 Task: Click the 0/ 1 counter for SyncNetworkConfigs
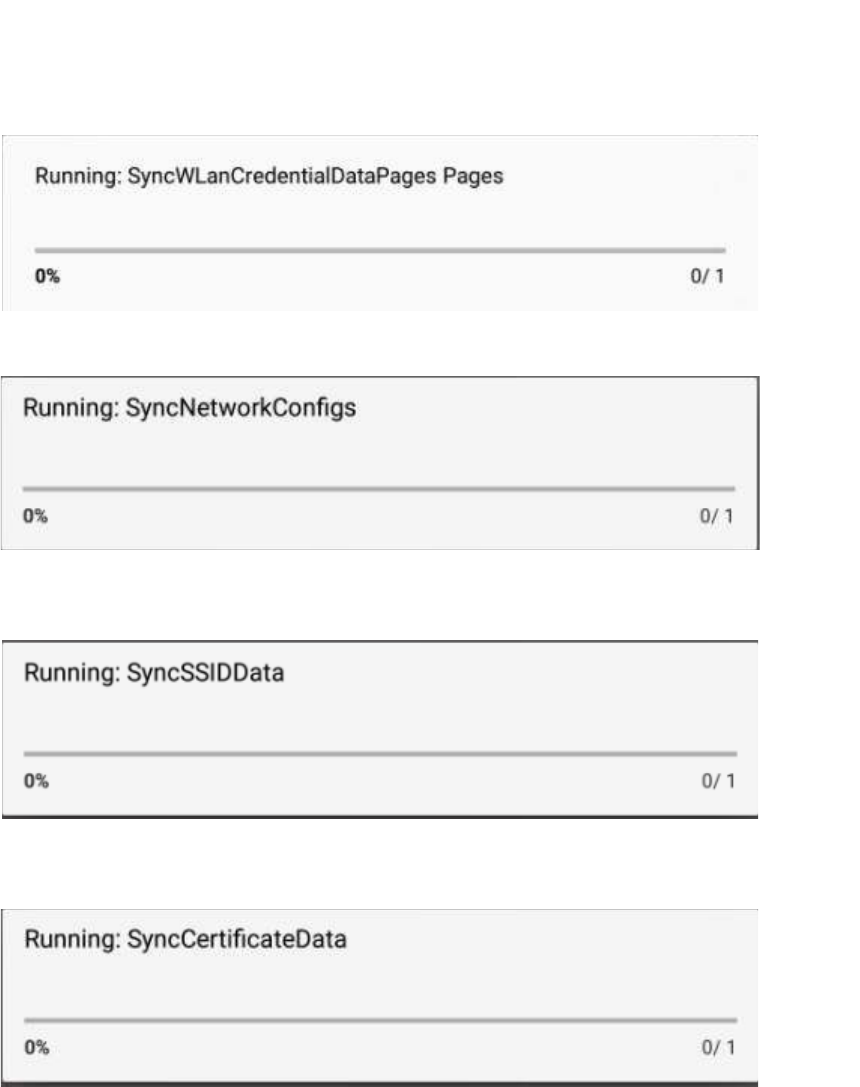(x=717, y=516)
